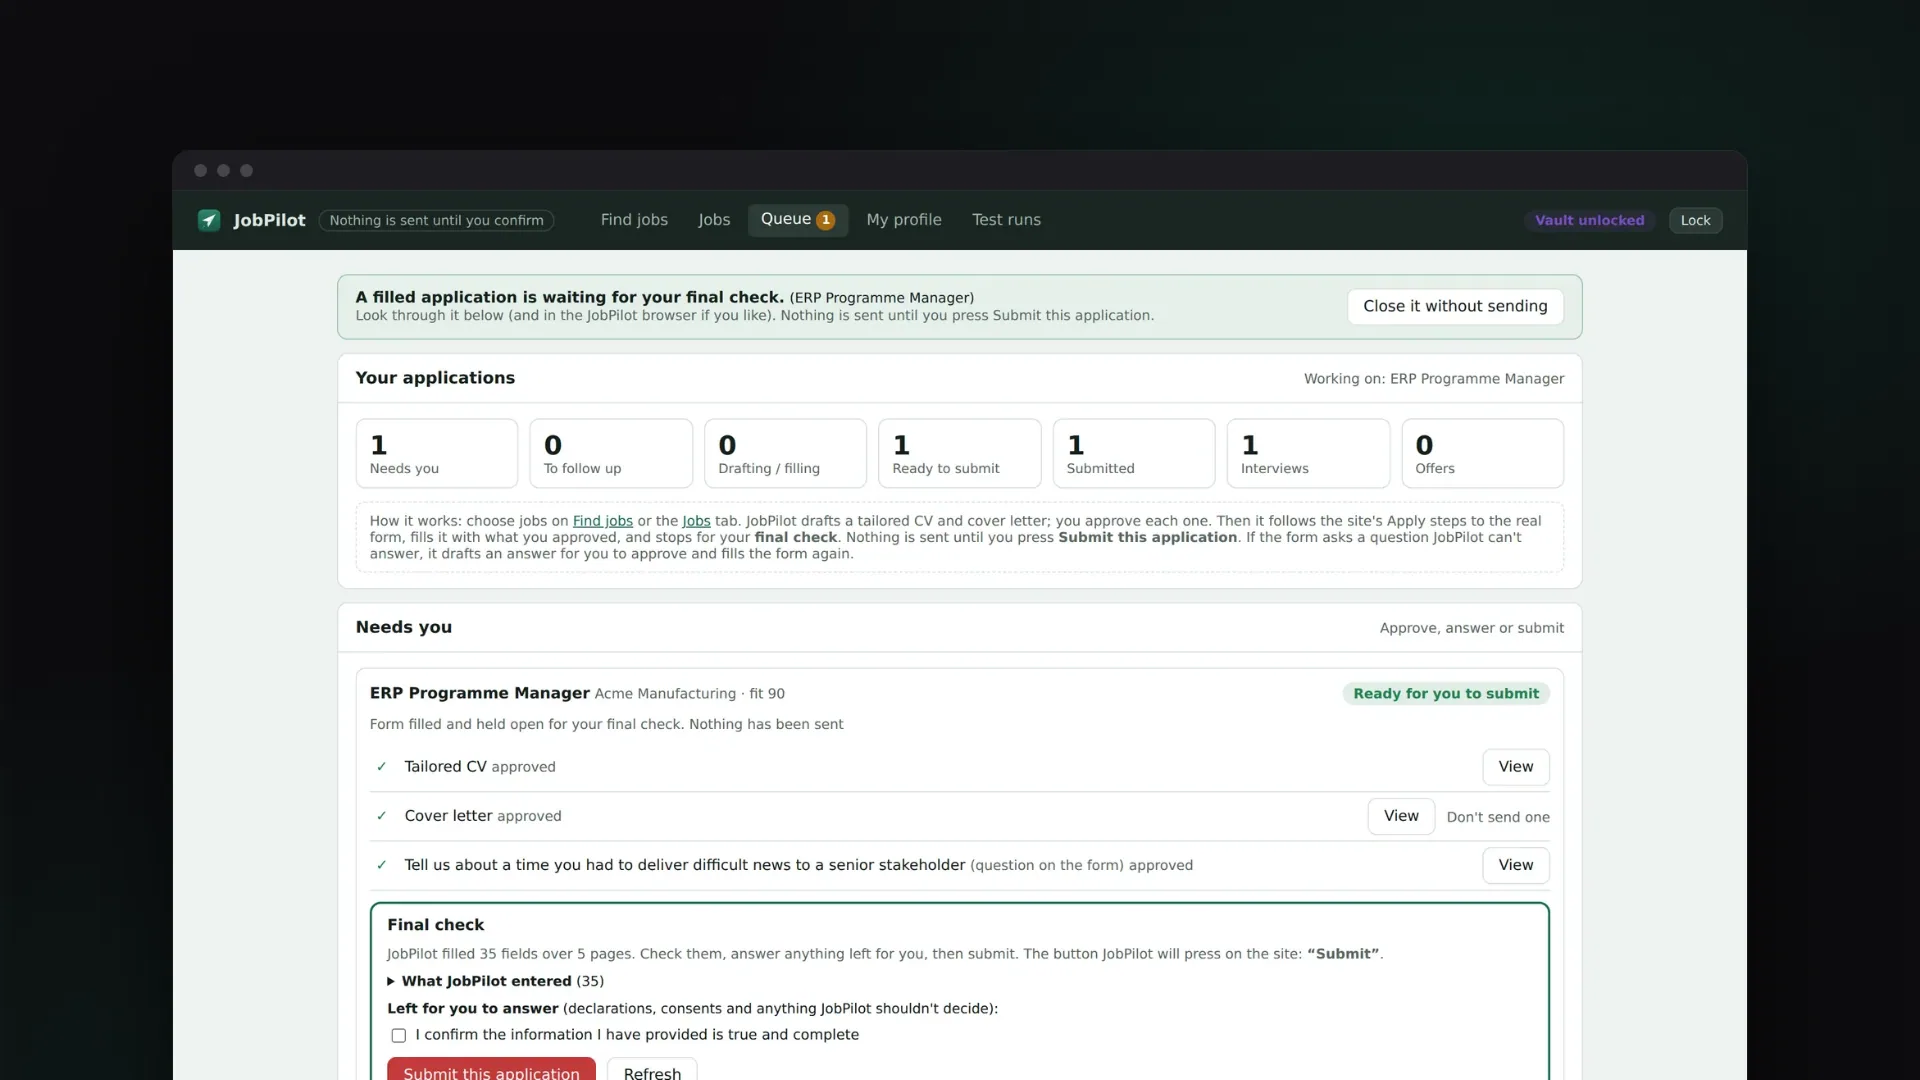Select the Submitted stat card
Screen dimensions: 1920x1080
pyautogui.click(x=1134, y=453)
